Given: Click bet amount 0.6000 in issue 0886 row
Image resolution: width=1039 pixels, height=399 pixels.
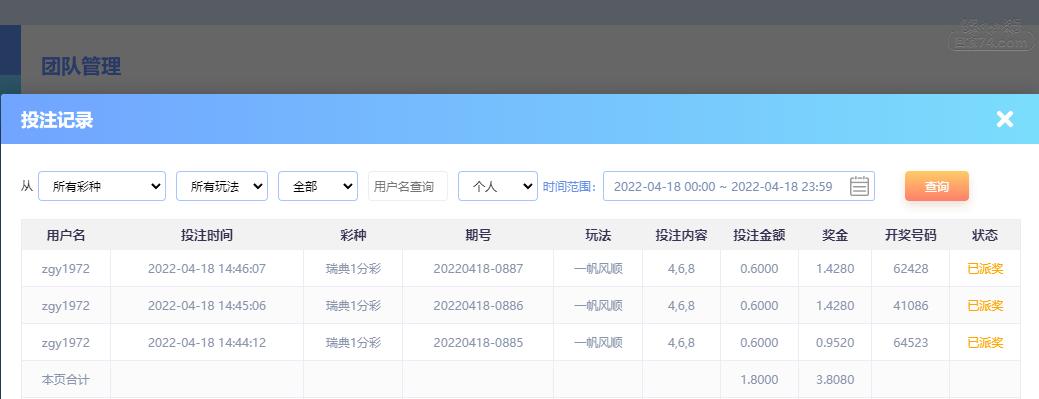Looking at the screenshot, I should click(759, 306).
